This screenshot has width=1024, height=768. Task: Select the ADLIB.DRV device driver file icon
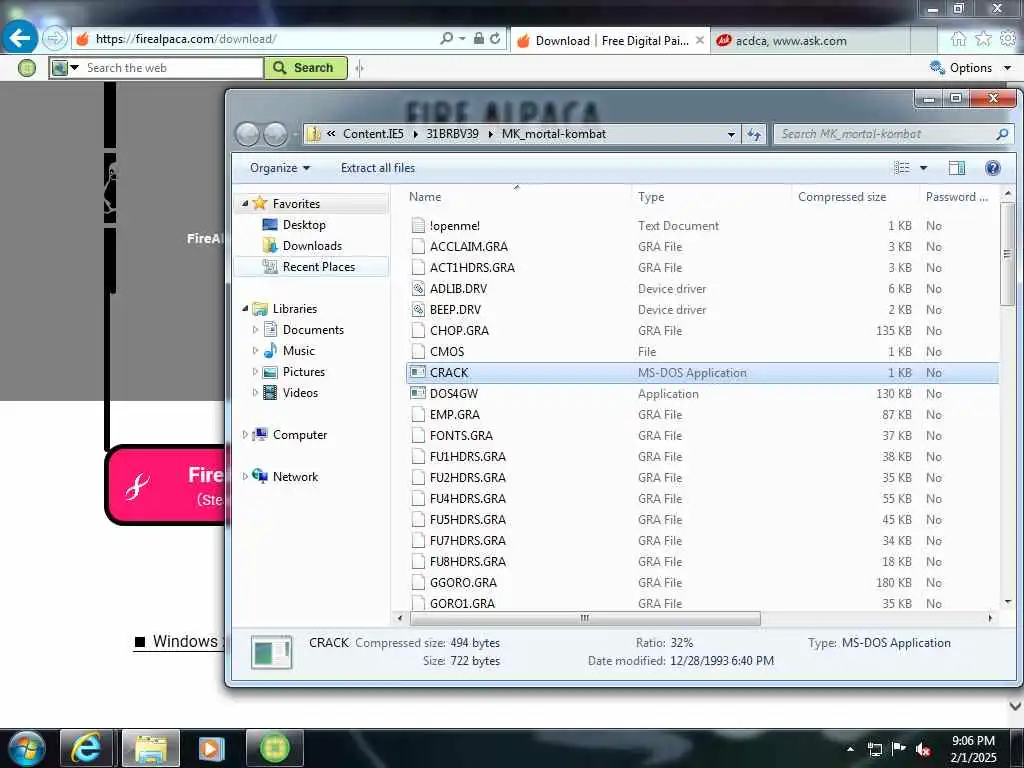point(418,289)
